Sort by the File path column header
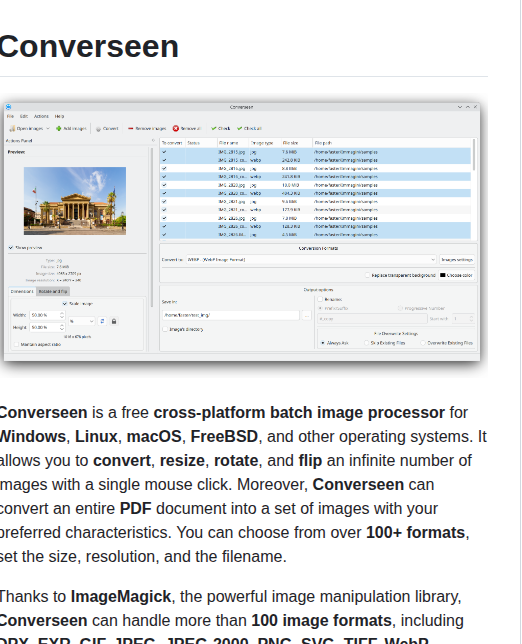The image size is (522, 644). pos(392,143)
